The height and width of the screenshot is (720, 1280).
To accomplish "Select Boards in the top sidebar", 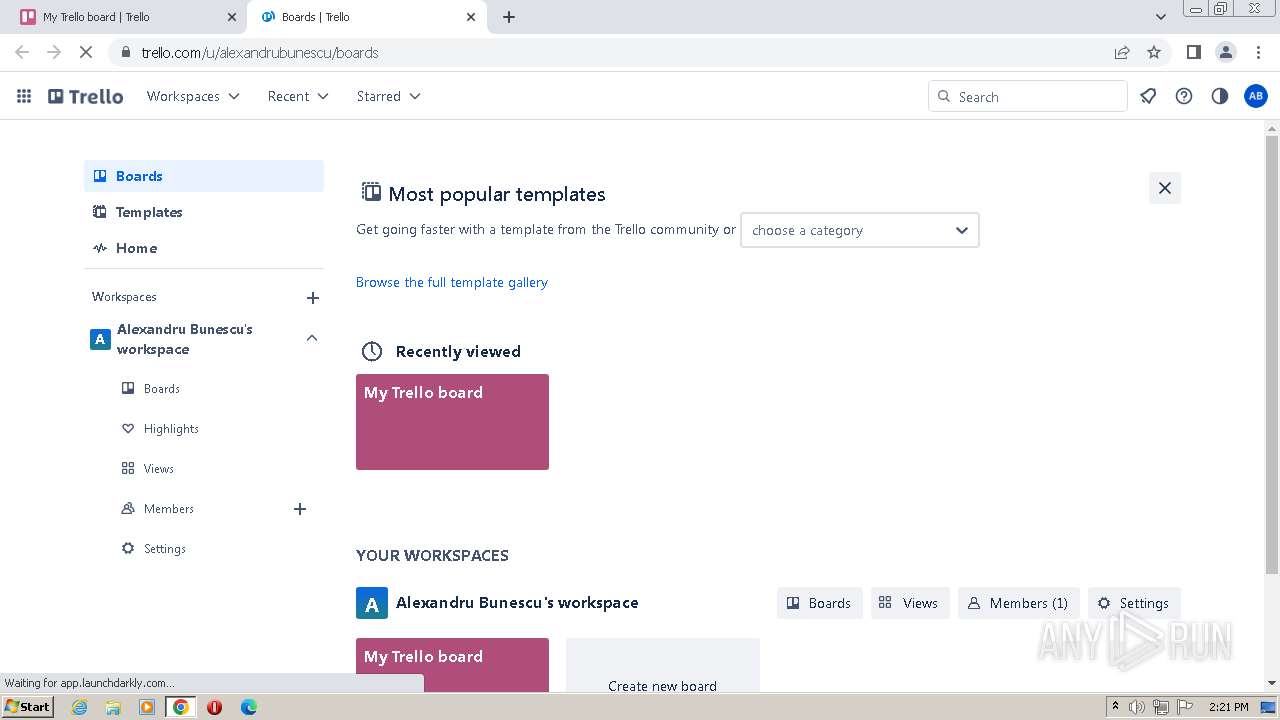I will (204, 176).
